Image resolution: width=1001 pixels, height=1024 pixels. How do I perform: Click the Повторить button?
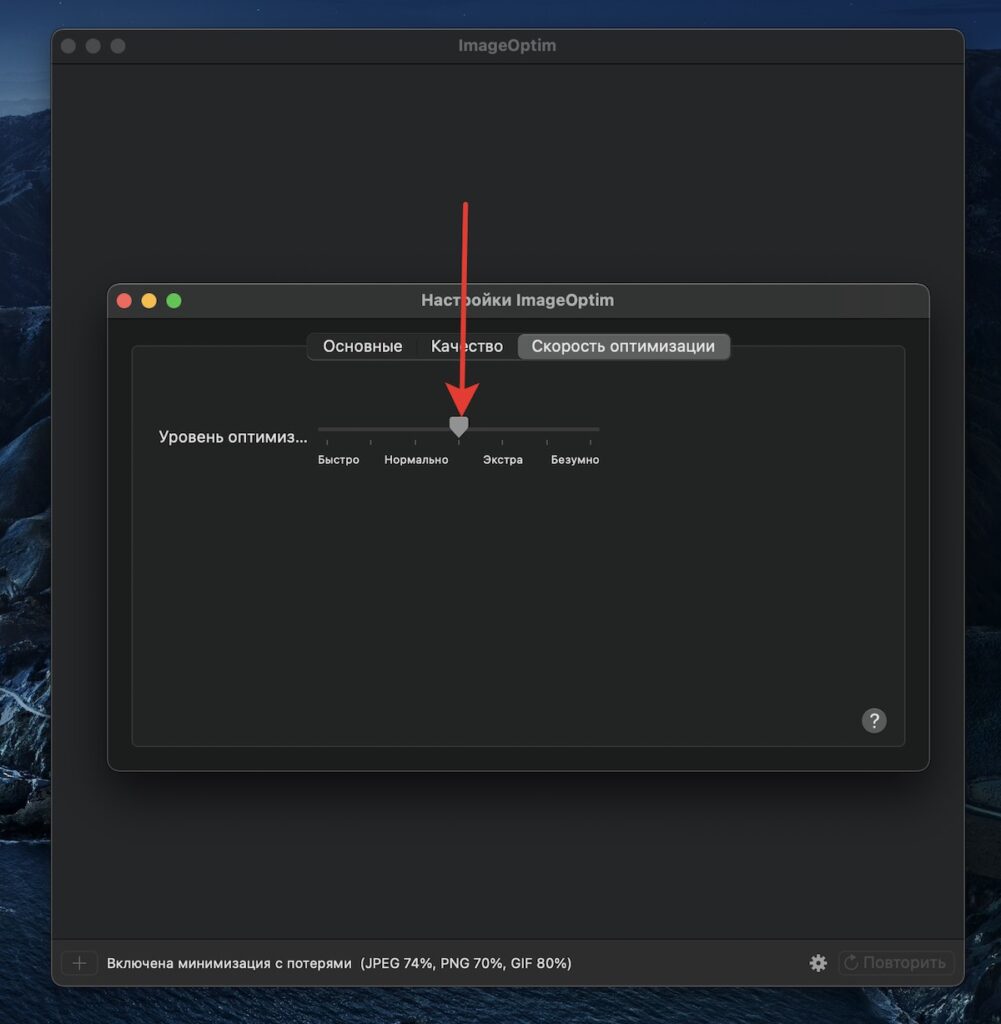click(896, 963)
